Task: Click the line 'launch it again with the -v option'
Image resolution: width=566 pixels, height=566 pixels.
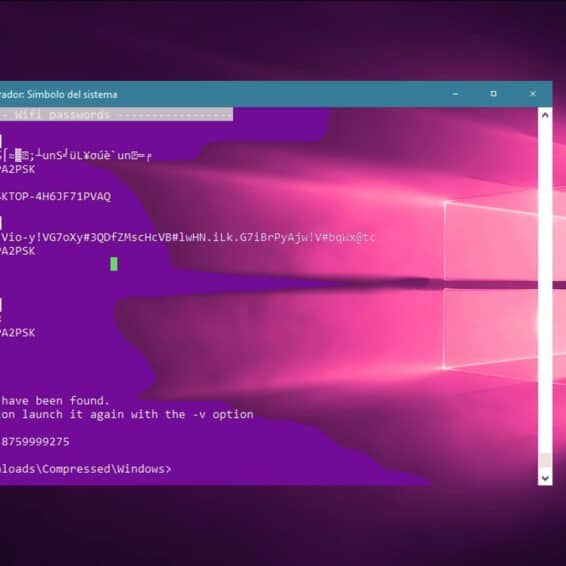Action: coord(138,414)
